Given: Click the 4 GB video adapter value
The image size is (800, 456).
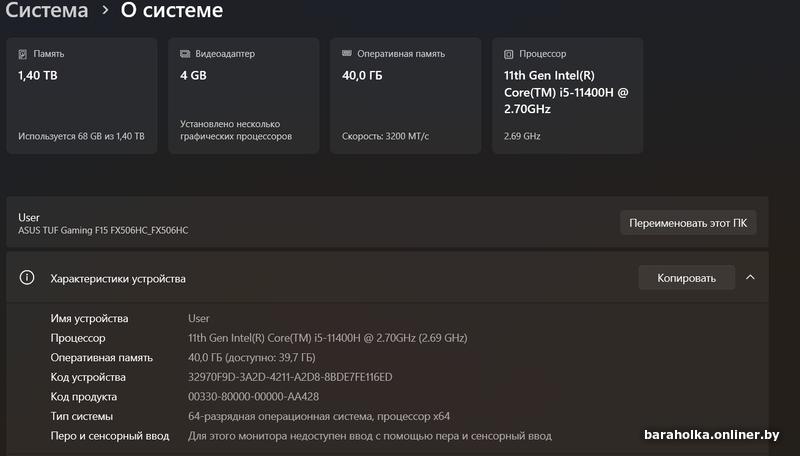Looking at the screenshot, I should tap(194, 75).
